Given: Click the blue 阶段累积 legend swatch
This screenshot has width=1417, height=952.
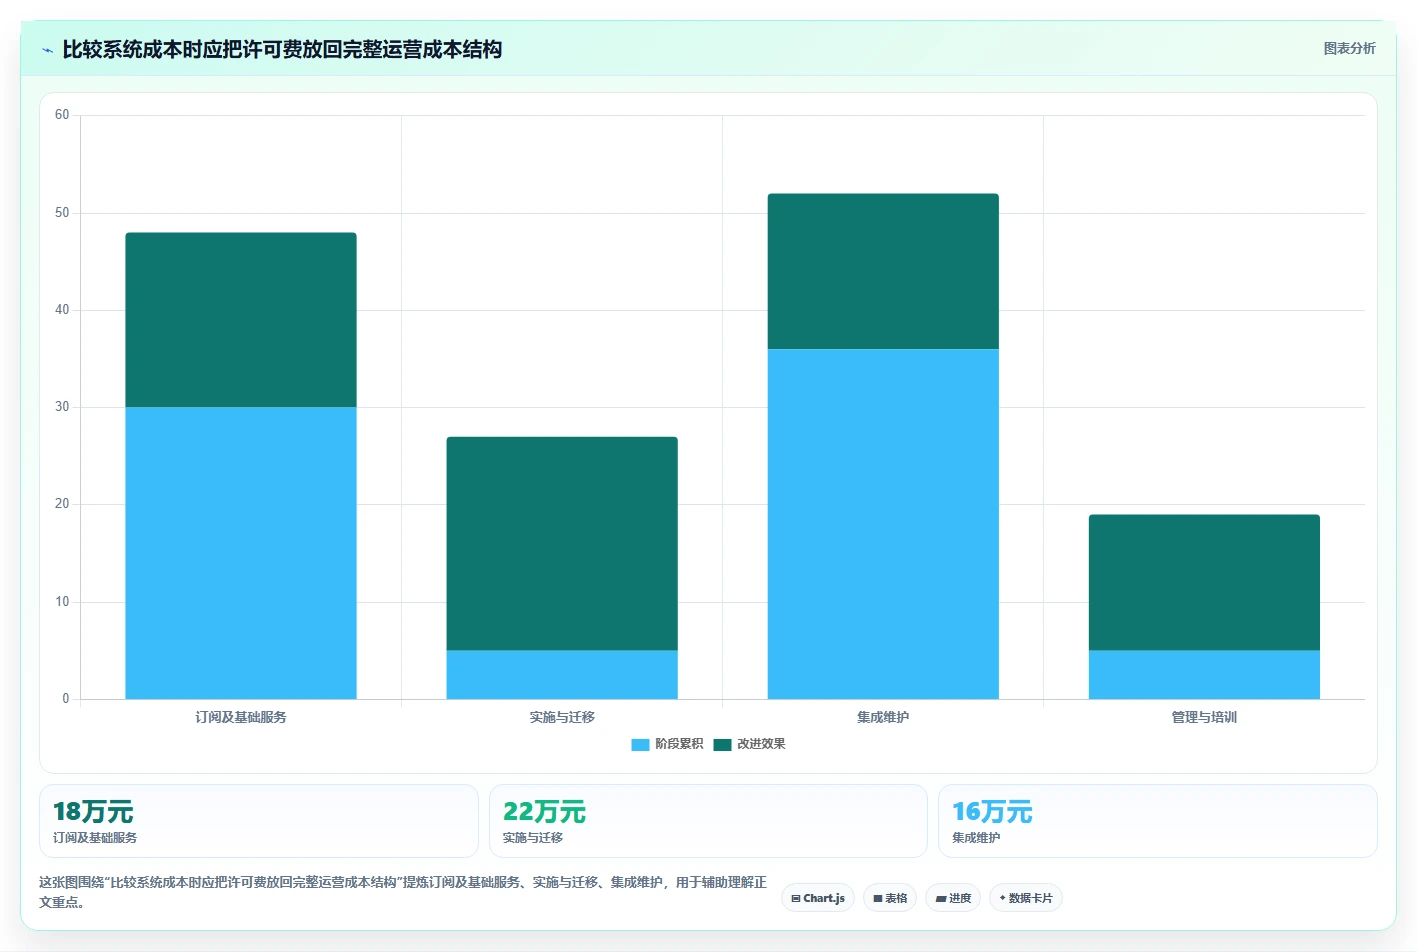Looking at the screenshot, I should click(x=640, y=744).
